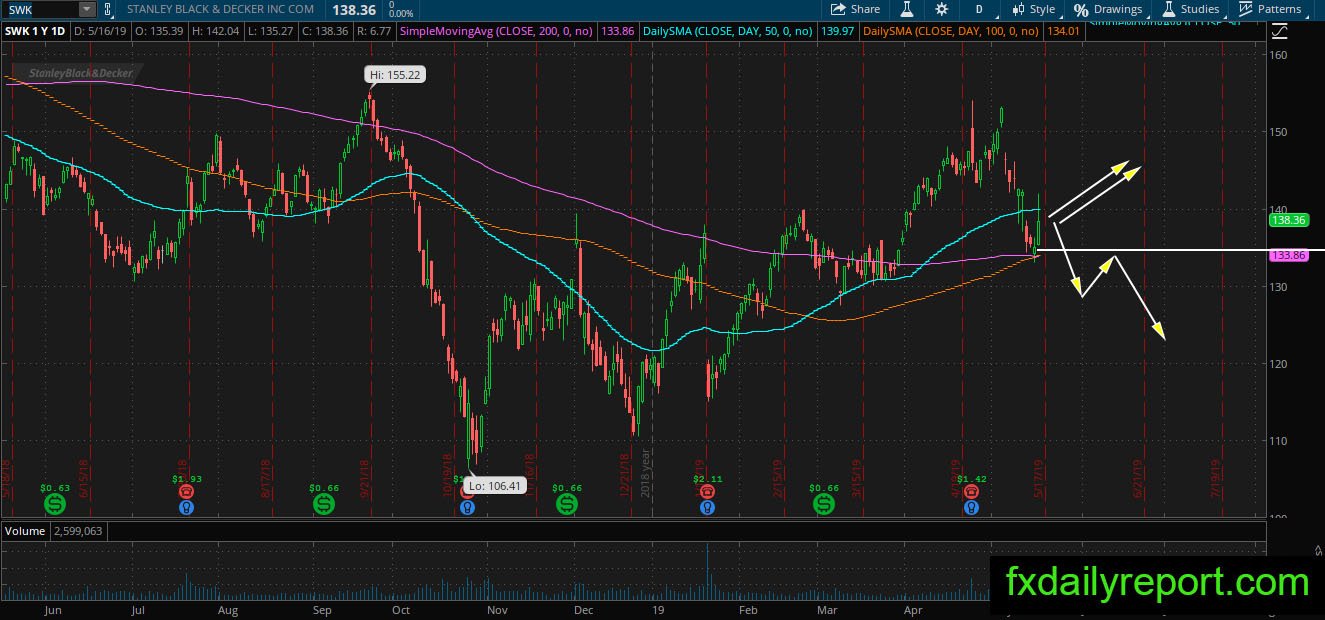
Task: Open the D timeframe selector
Action: pos(979,9)
